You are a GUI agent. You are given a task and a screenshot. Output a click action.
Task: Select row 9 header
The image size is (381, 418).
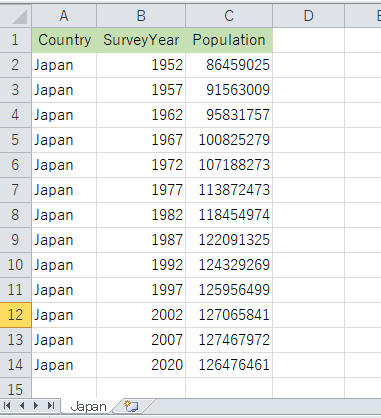click(x=16, y=240)
